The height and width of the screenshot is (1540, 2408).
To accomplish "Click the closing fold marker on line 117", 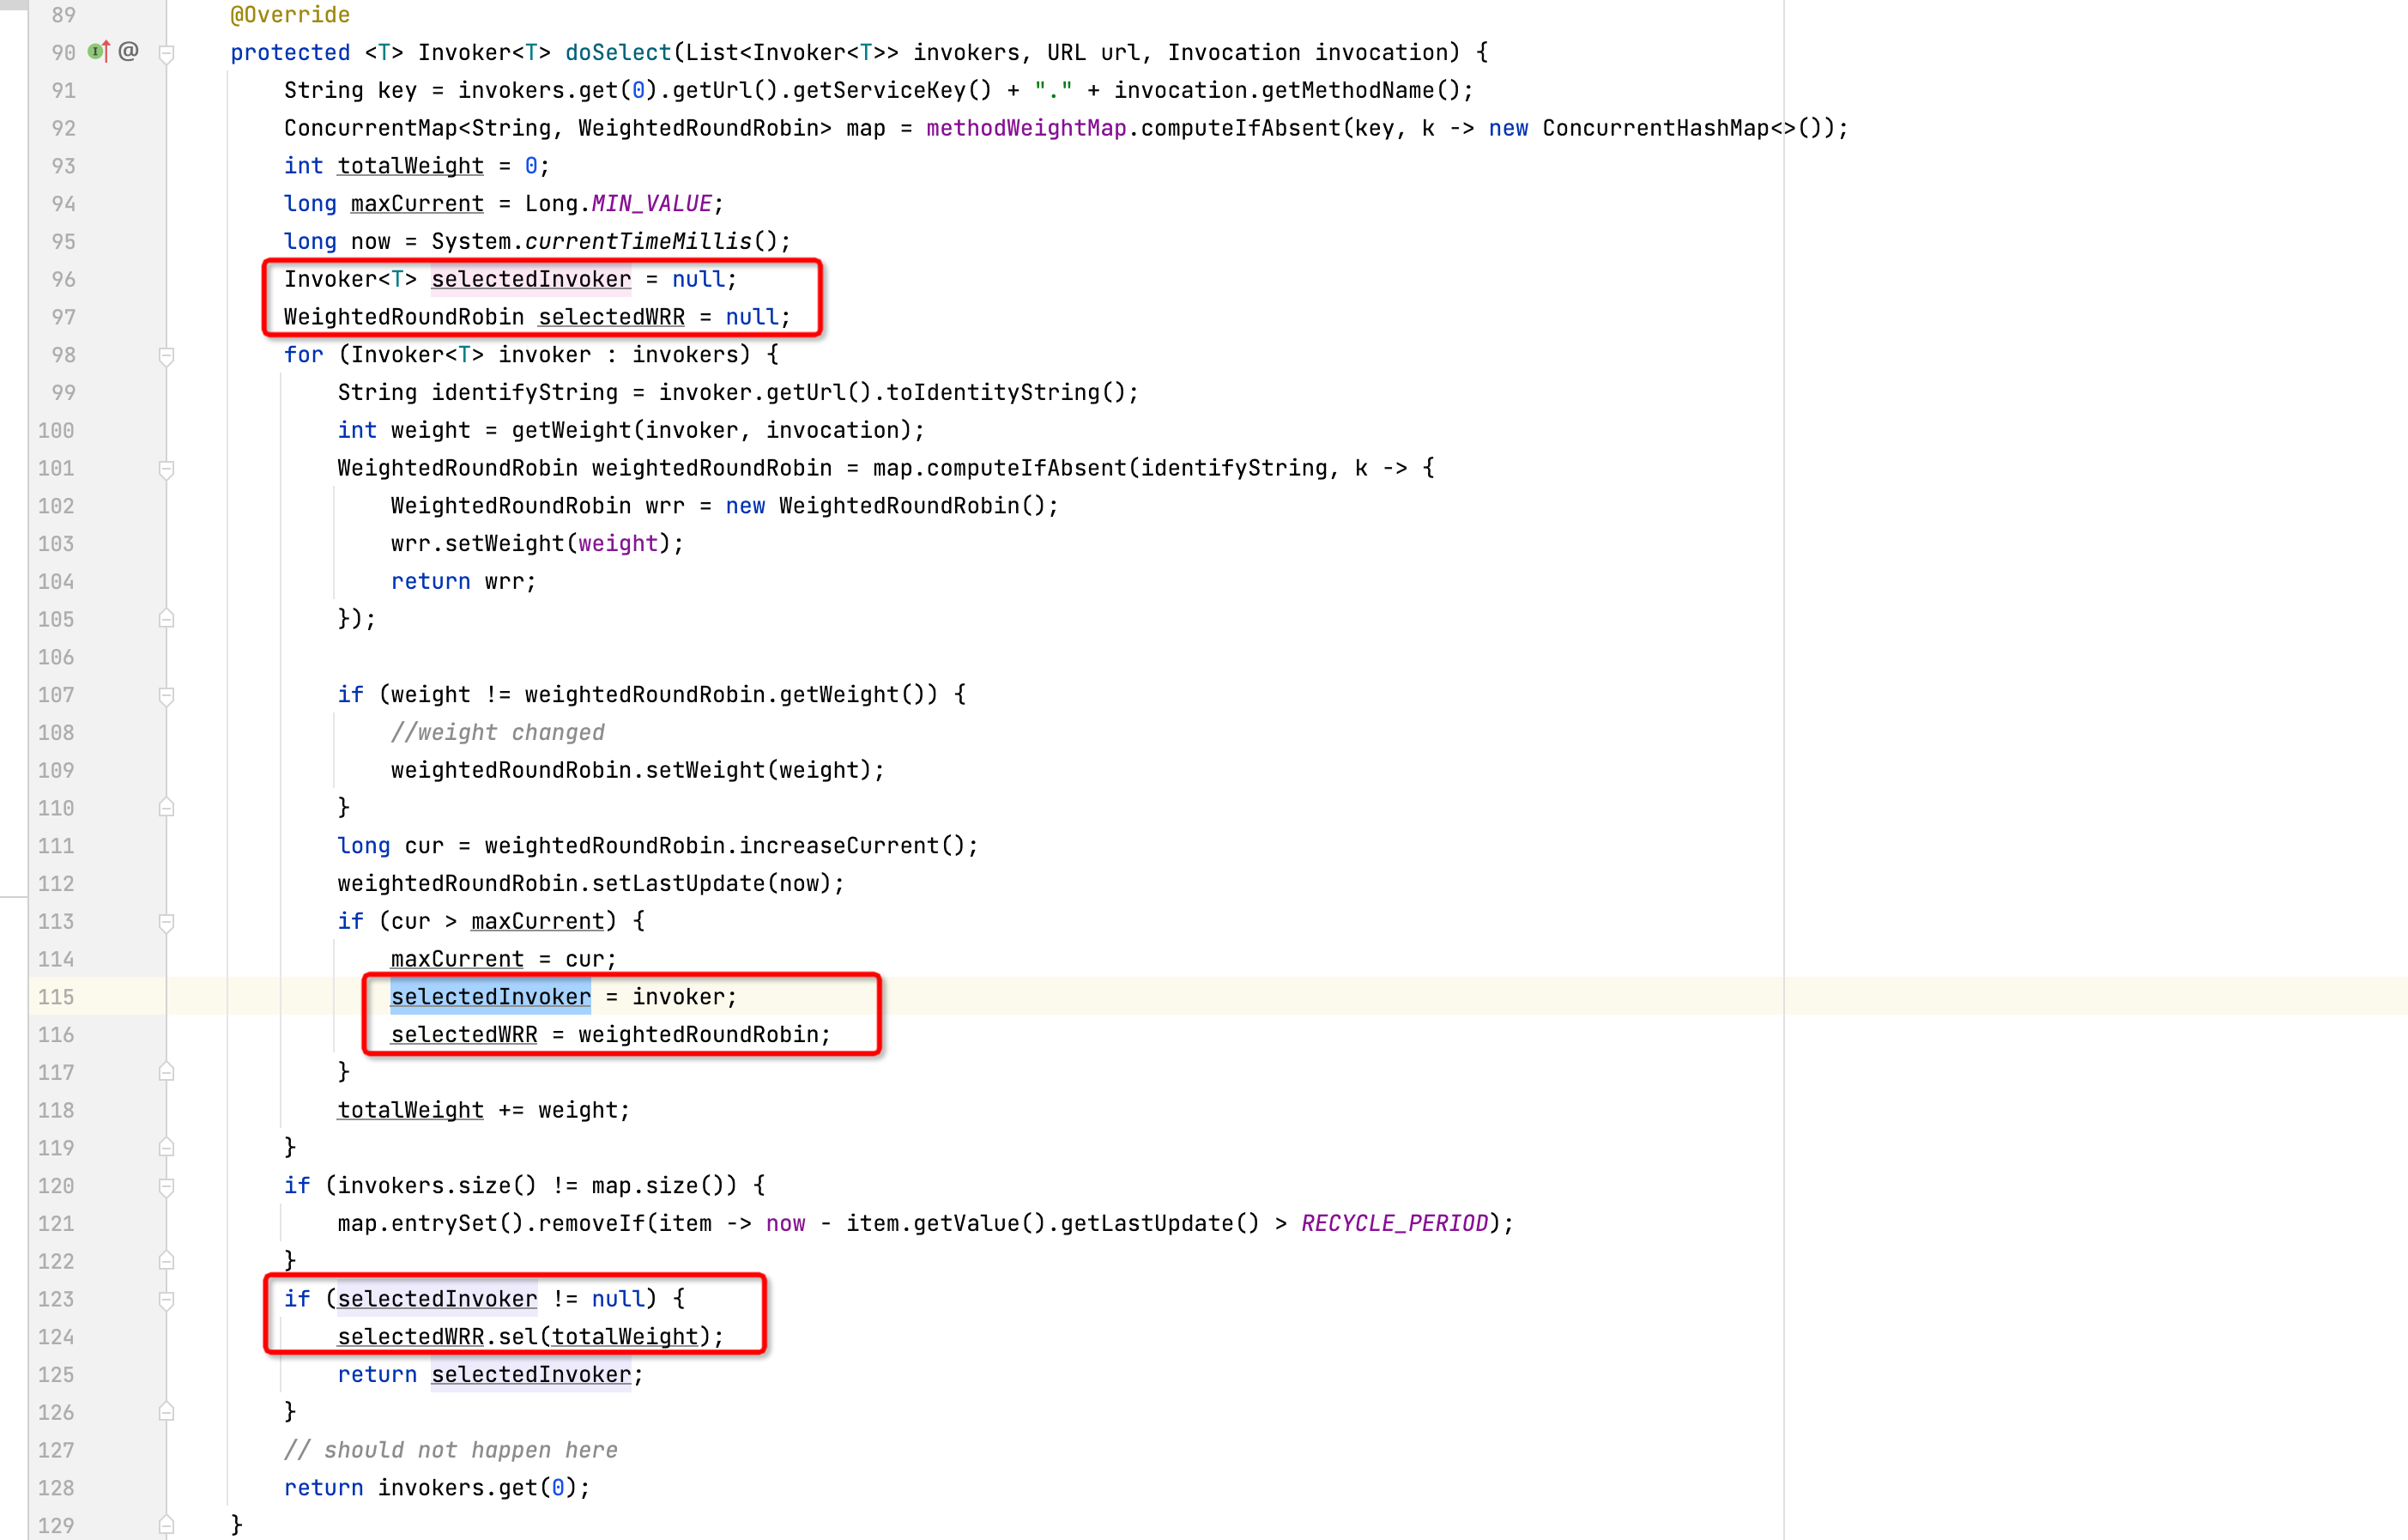I will point(167,1072).
